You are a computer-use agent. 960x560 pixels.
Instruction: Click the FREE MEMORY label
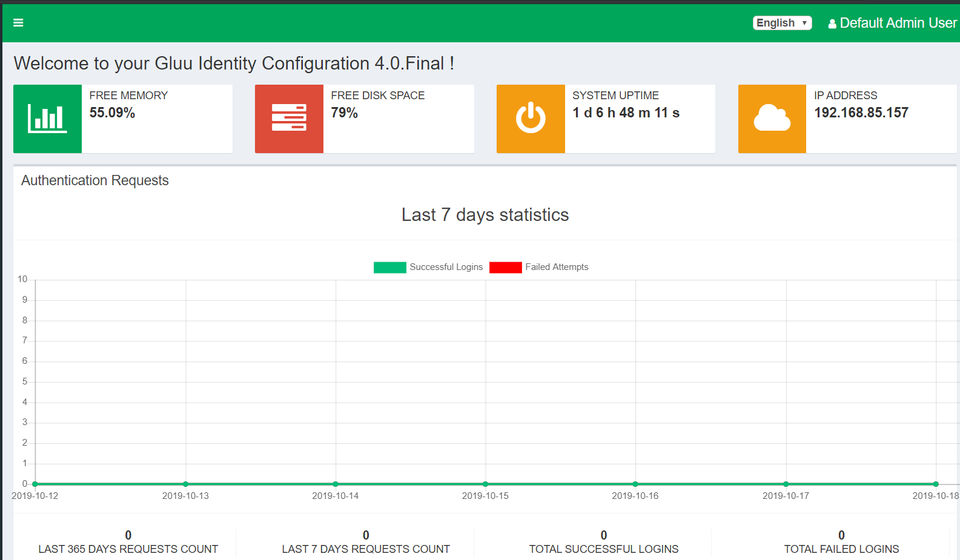129,95
